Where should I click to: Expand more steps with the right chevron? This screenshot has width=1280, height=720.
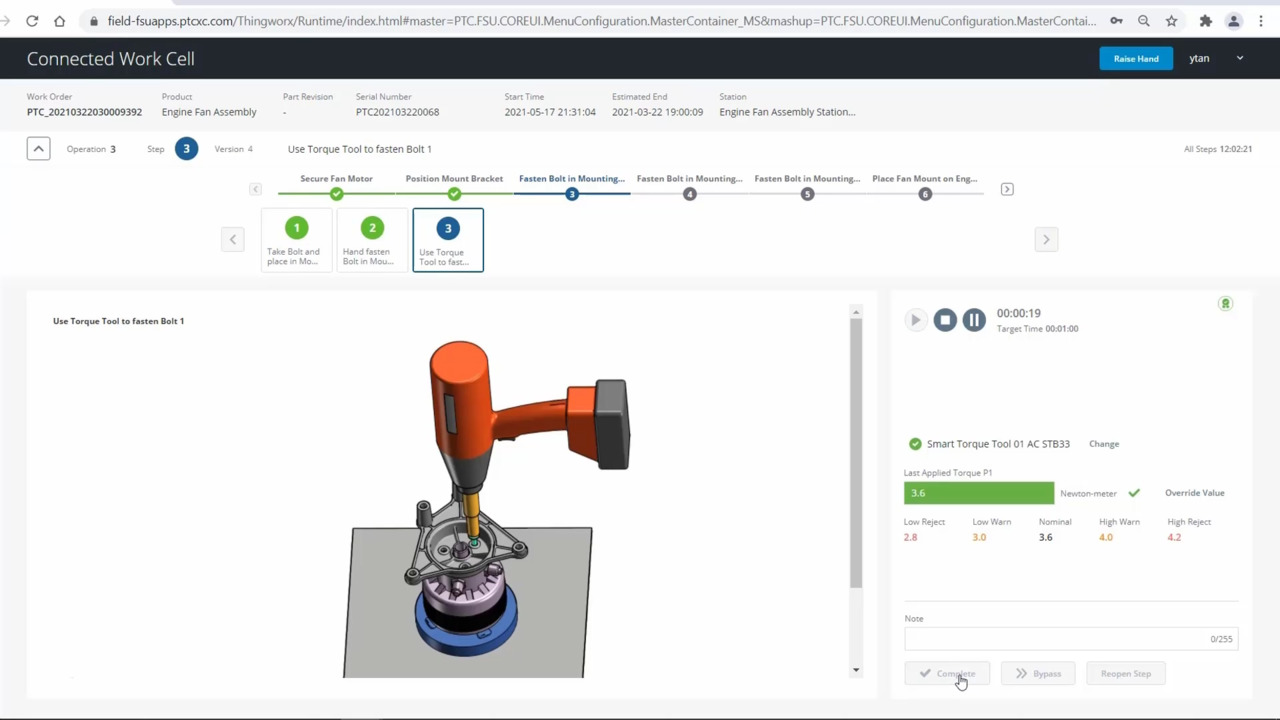[1007, 189]
